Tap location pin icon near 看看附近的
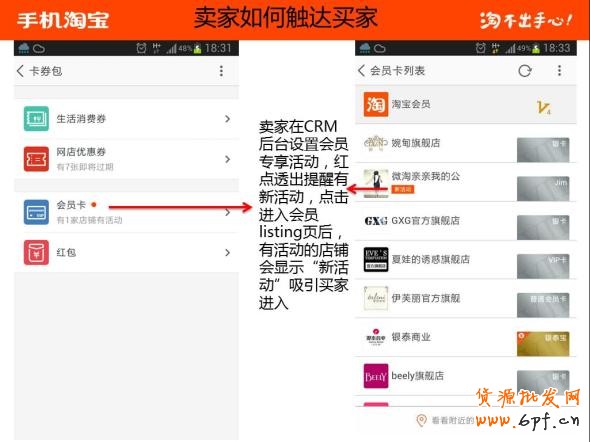 point(421,420)
